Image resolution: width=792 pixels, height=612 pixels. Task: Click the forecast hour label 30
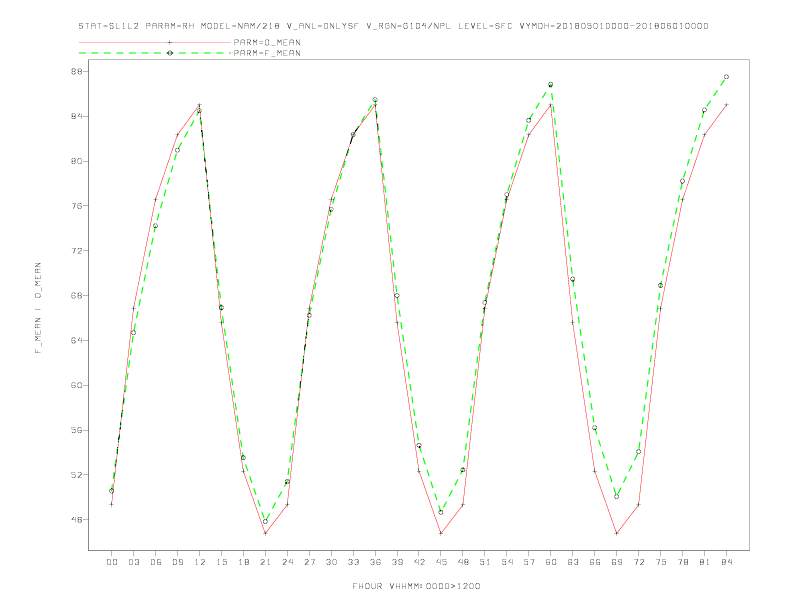pos(331,562)
